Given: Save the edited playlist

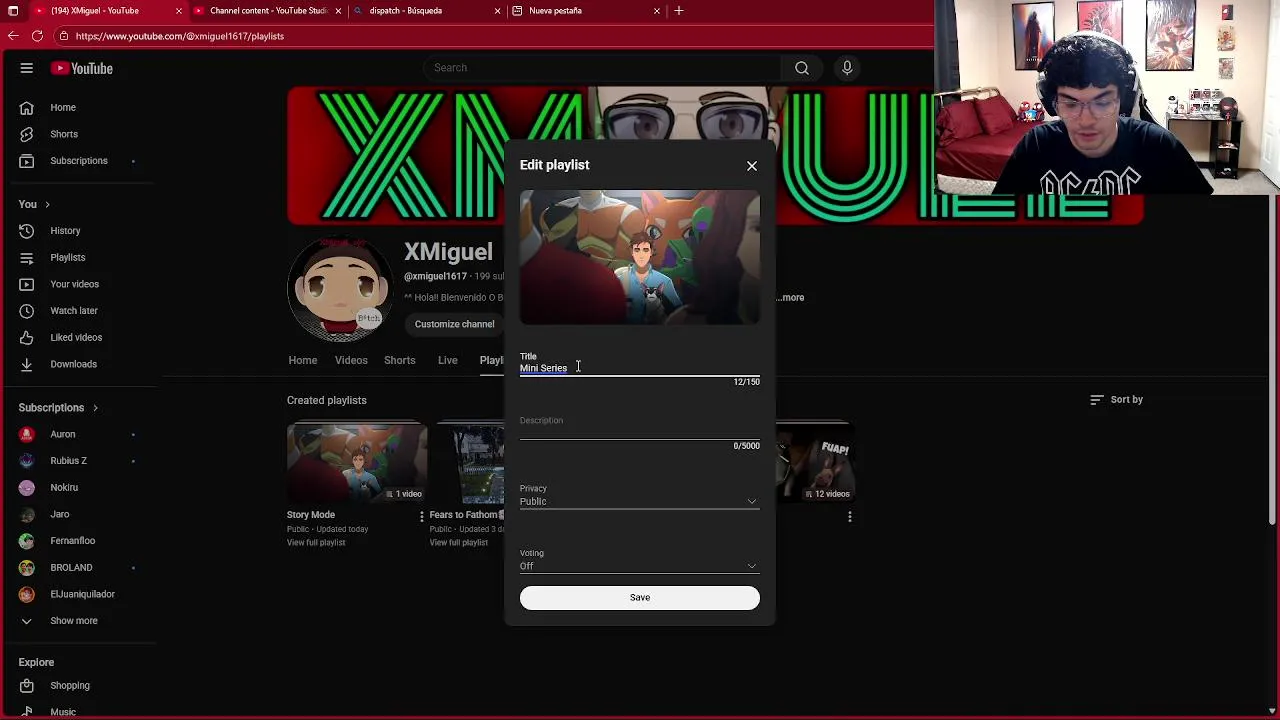Looking at the screenshot, I should [639, 598].
